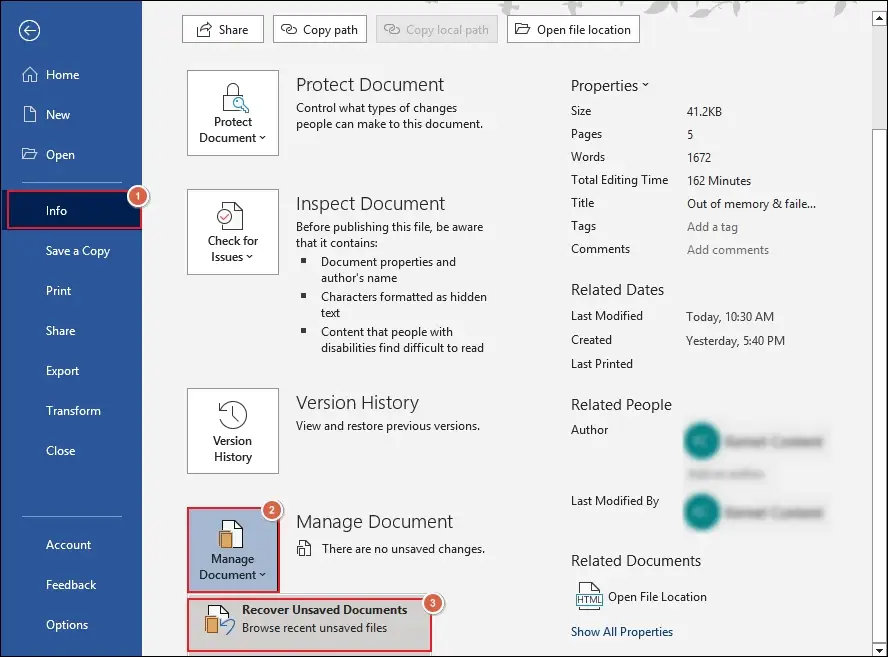Click the New blank page icon
The image size is (888, 657).
pos(29,114)
